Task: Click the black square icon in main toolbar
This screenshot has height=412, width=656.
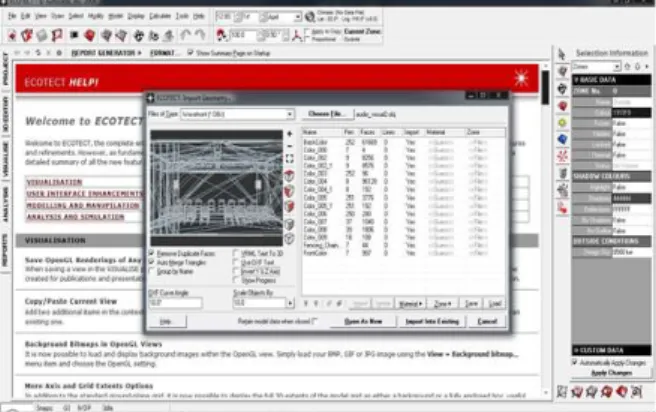Action: pyautogui.click(x=74, y=35)
